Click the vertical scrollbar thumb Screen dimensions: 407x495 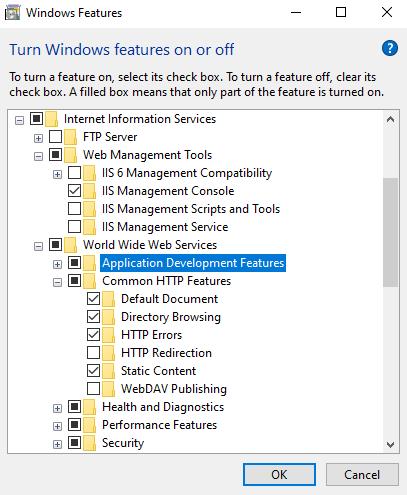pyautogui.click(x=390, y=232)
